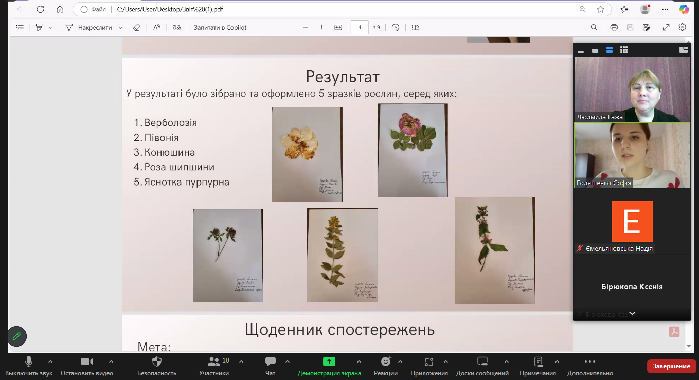Open Zoom Security shield menu
Image resolution: width=699 pixels, height=380 pixels.
[x=156, y=366]
